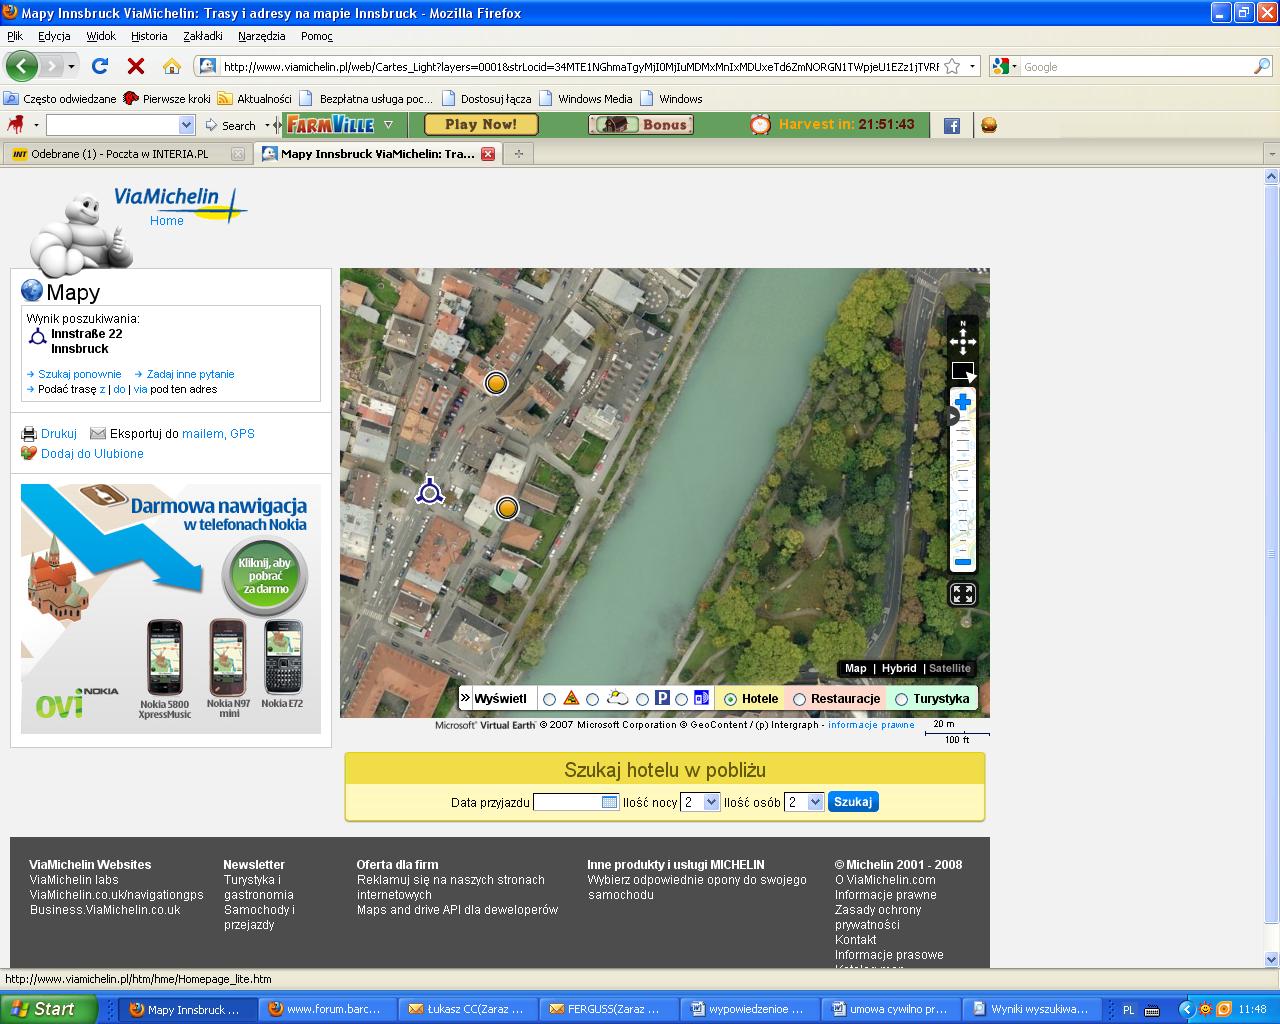Click the map pan compass control
This screenshot has width=1280, height=1024.
tap(963, 340)
